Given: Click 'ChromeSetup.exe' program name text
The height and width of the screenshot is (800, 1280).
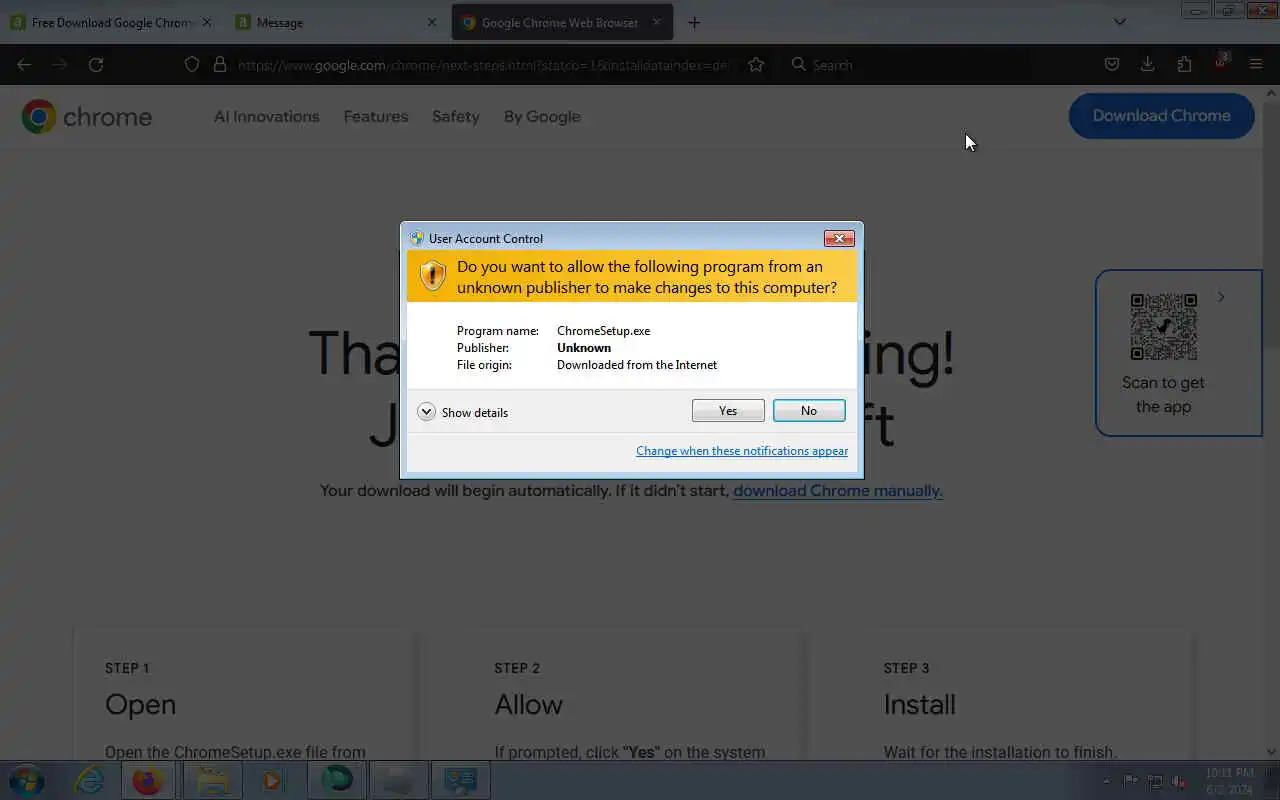Looking at the screenshot, I should click(603, 331).
